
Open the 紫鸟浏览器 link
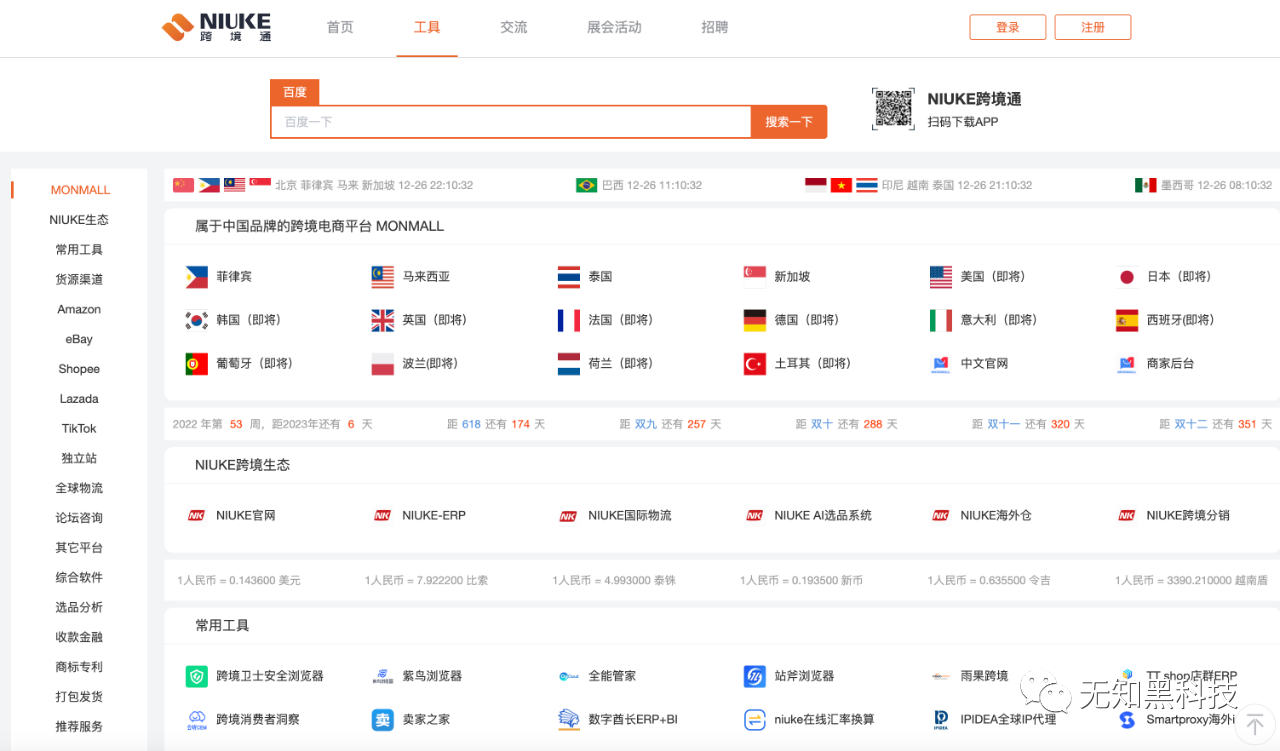pos(432,677)
